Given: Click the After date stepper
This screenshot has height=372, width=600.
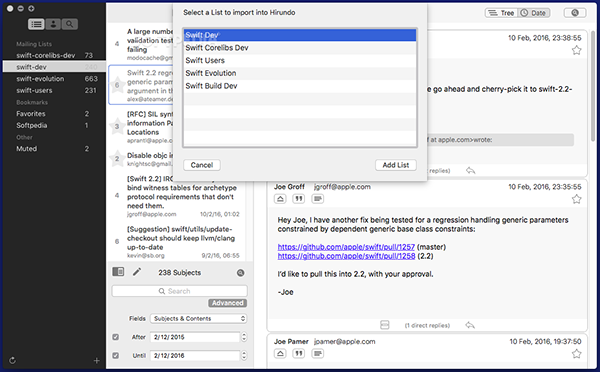Looking at the screenshot, I should 244,337.
